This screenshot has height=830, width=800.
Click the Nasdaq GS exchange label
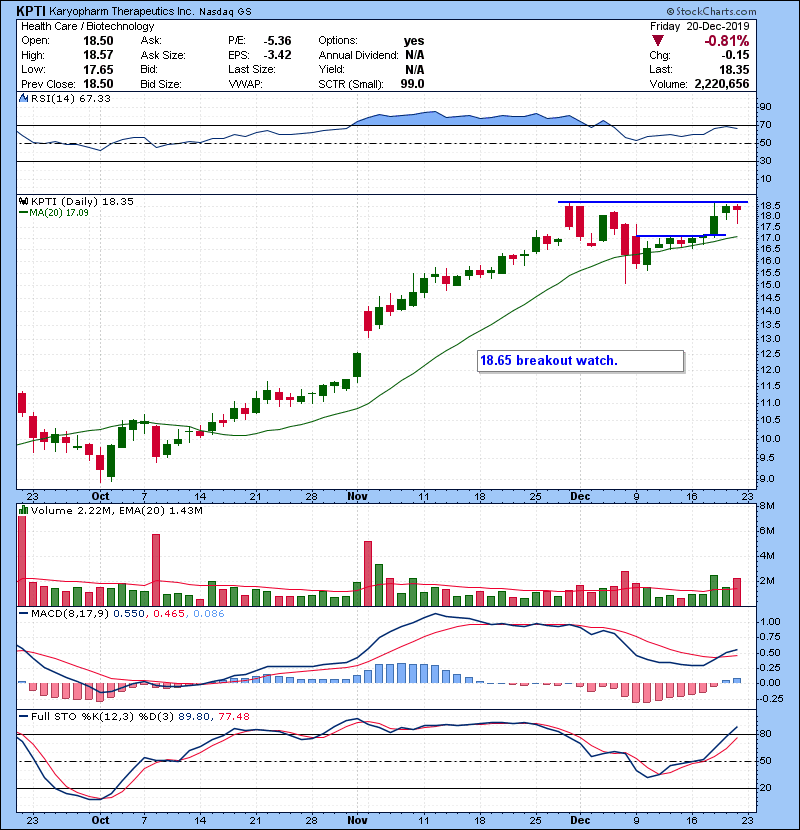(225, 11)
